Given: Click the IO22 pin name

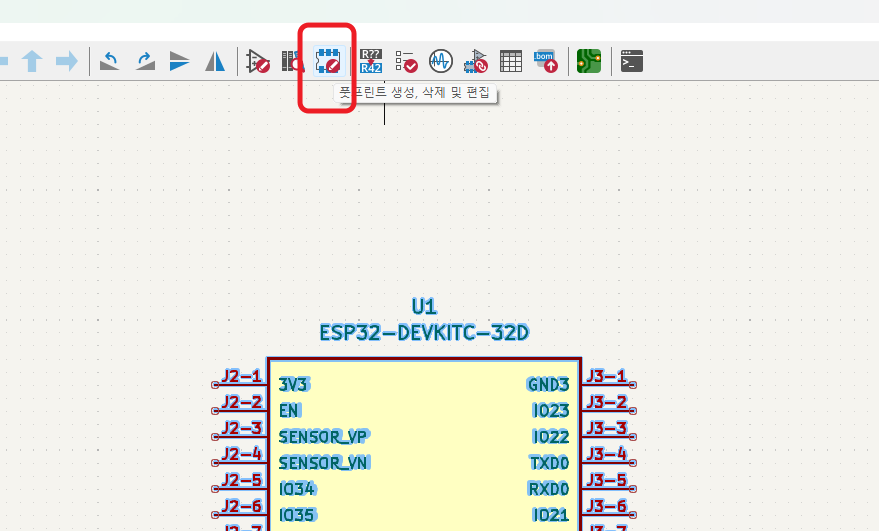Looking at the screenshot, I should [551, 437].
